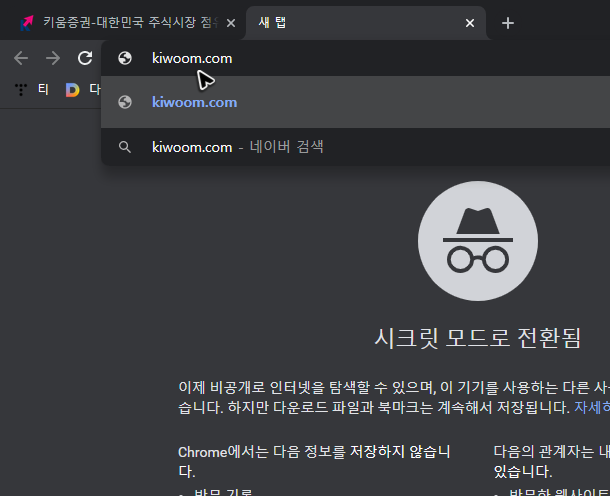
Task: Go forward with the forward arrow
Action: pyautogui.click(x=53, y=58)
